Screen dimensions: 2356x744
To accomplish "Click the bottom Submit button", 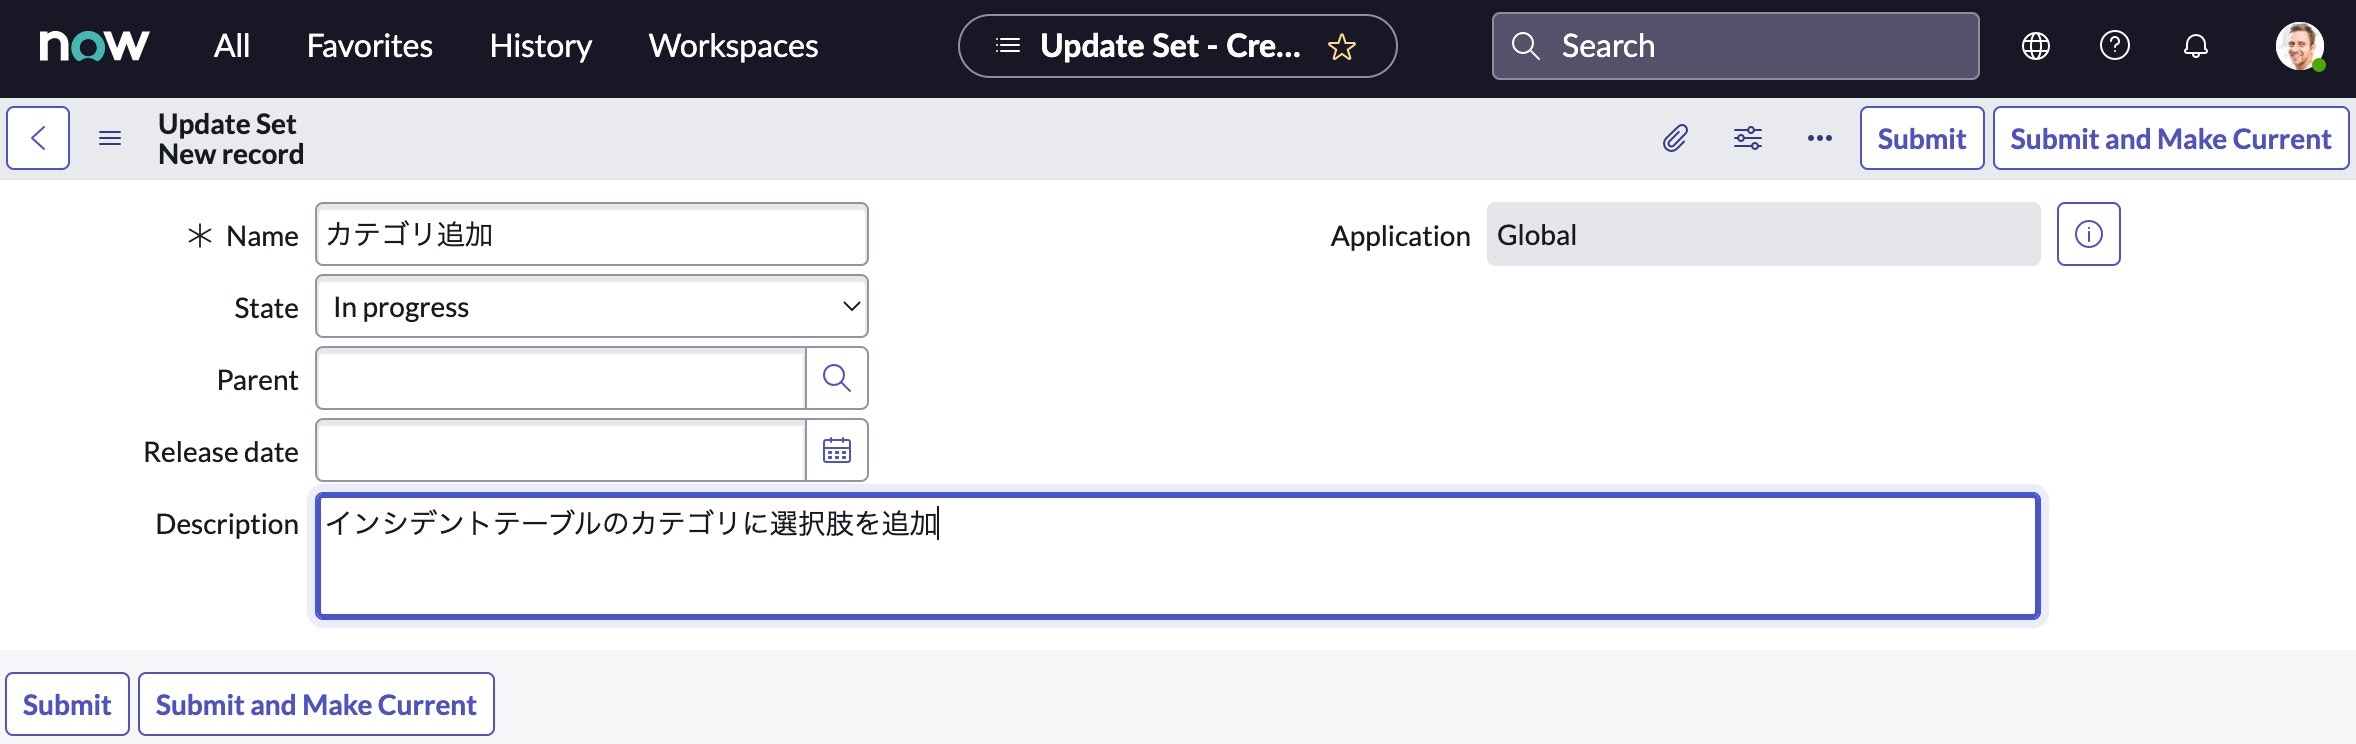I will (x=66, y=704).
